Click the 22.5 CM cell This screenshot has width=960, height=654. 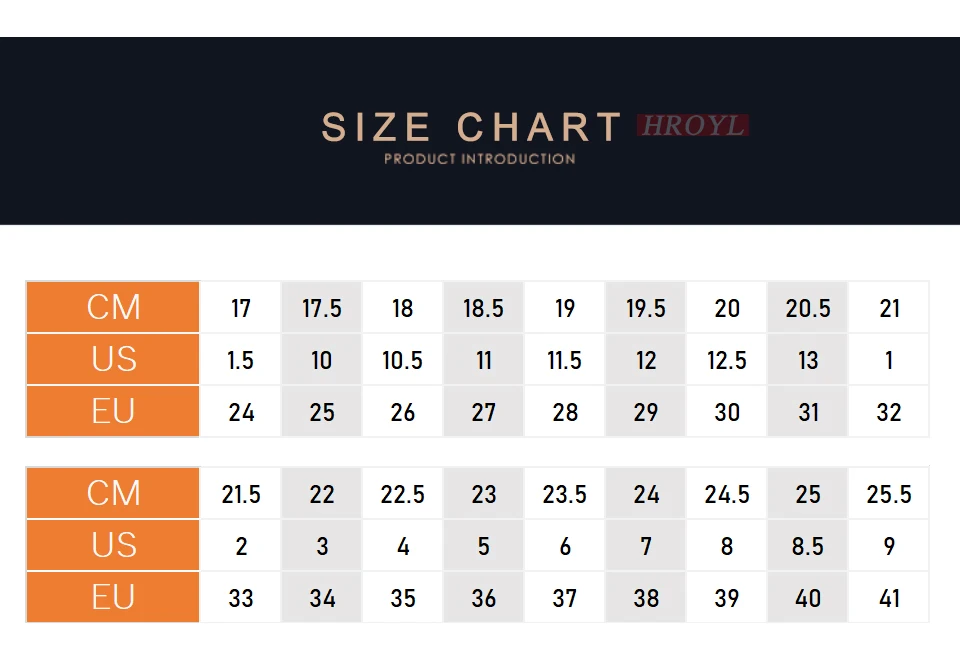[x=402, y=494]
